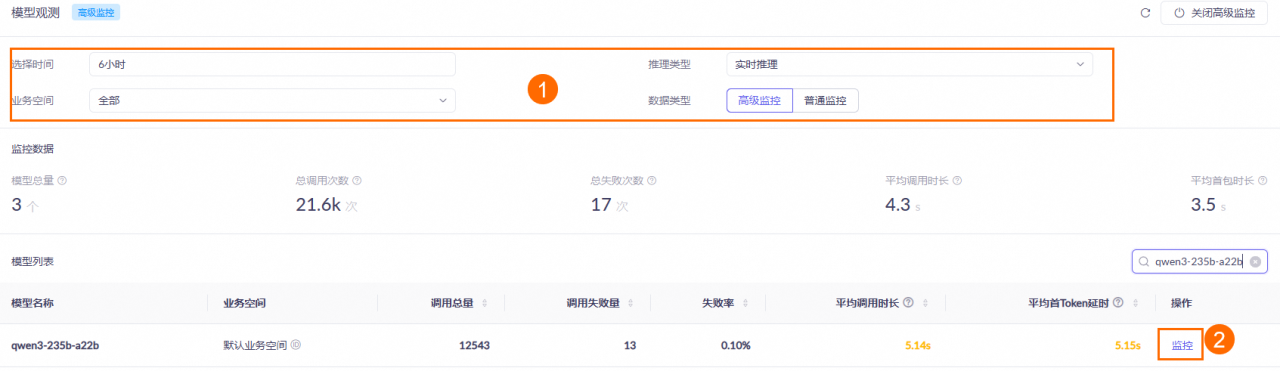Clear the model search text

pos(1255,262)
